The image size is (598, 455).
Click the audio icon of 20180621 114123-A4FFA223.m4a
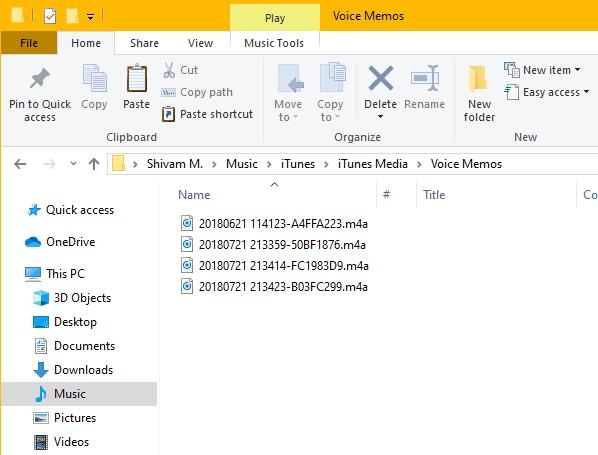tap(186, 223)
